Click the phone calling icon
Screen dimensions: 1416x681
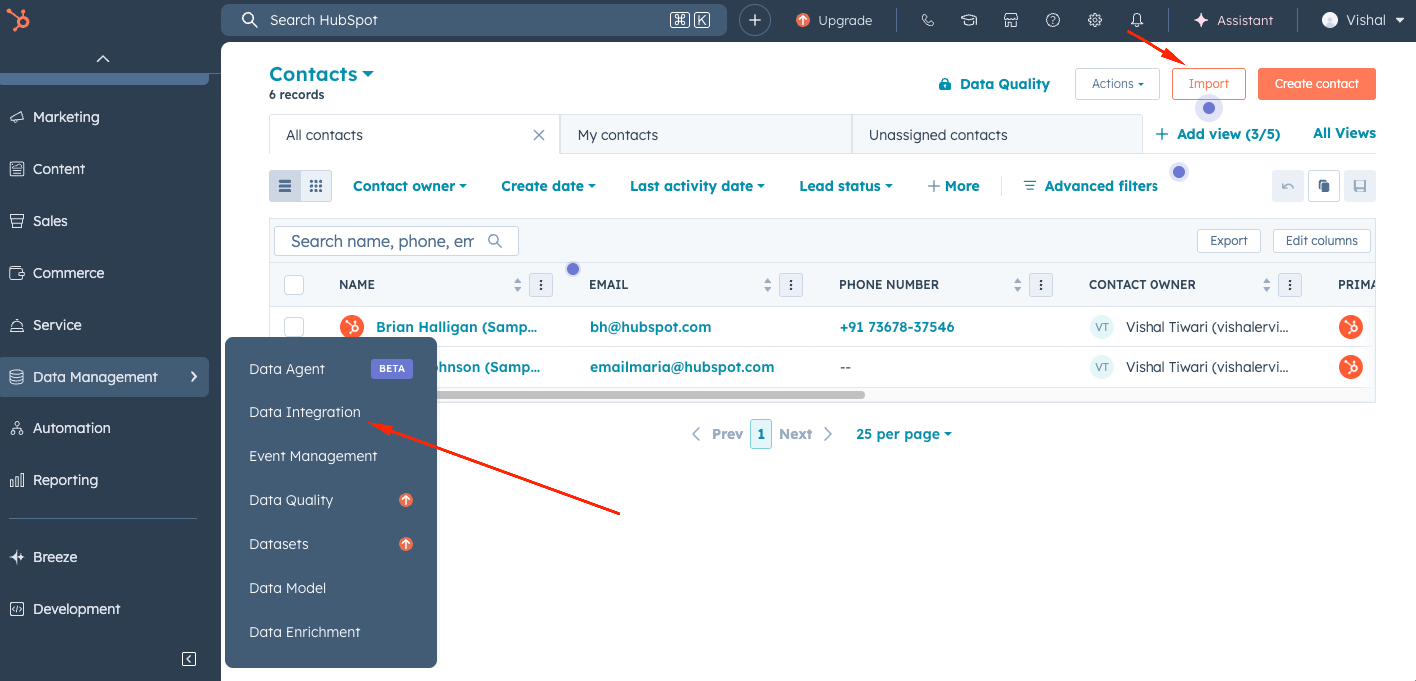pyautogui.click(x=927, y=20)
